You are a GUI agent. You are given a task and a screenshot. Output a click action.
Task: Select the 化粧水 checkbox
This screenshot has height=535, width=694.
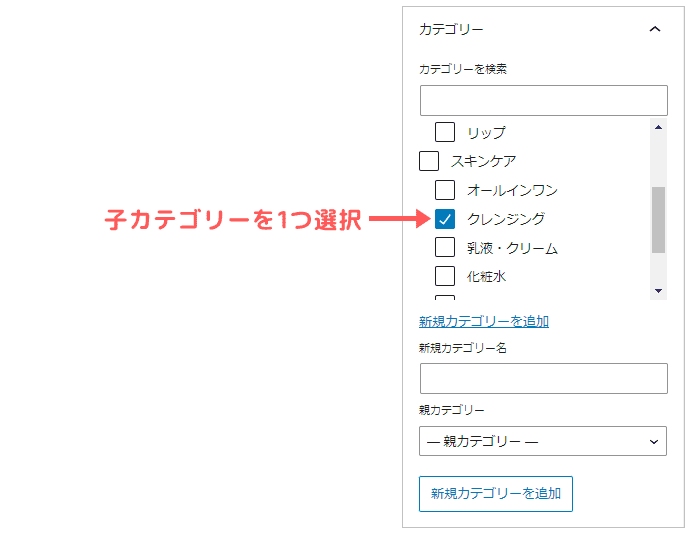(x=445, y=276)
